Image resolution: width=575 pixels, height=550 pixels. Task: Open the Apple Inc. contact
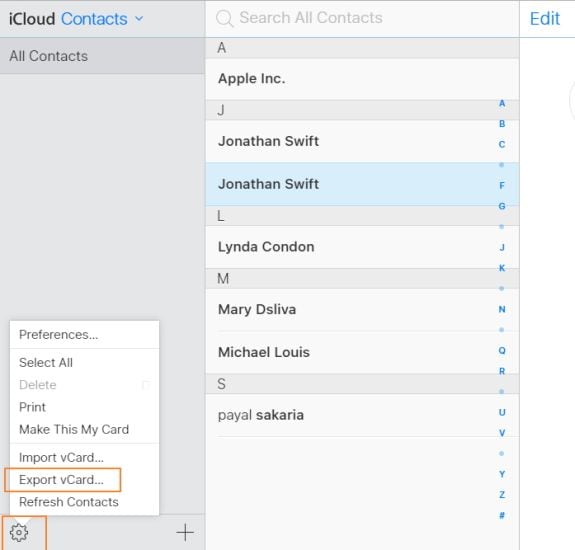click(x=362, y=78)
